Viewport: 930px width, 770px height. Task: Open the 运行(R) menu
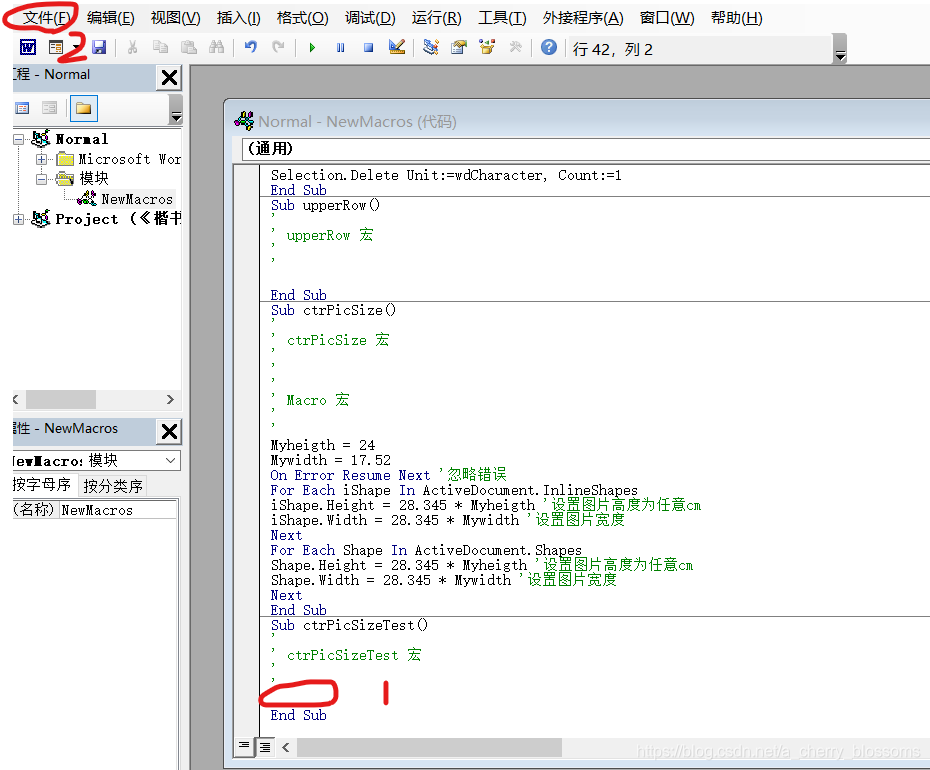437,18
